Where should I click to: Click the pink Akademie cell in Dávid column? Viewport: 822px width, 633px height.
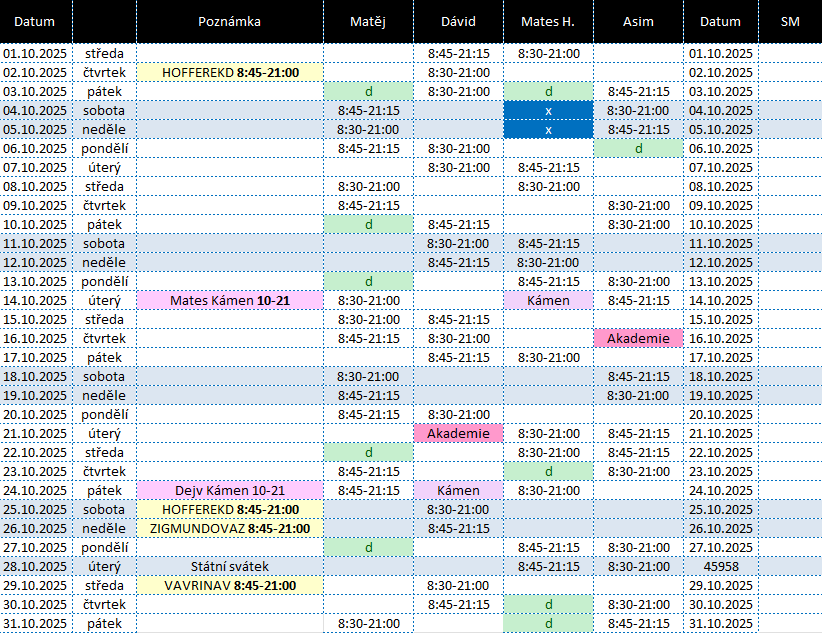coord(458,433)
